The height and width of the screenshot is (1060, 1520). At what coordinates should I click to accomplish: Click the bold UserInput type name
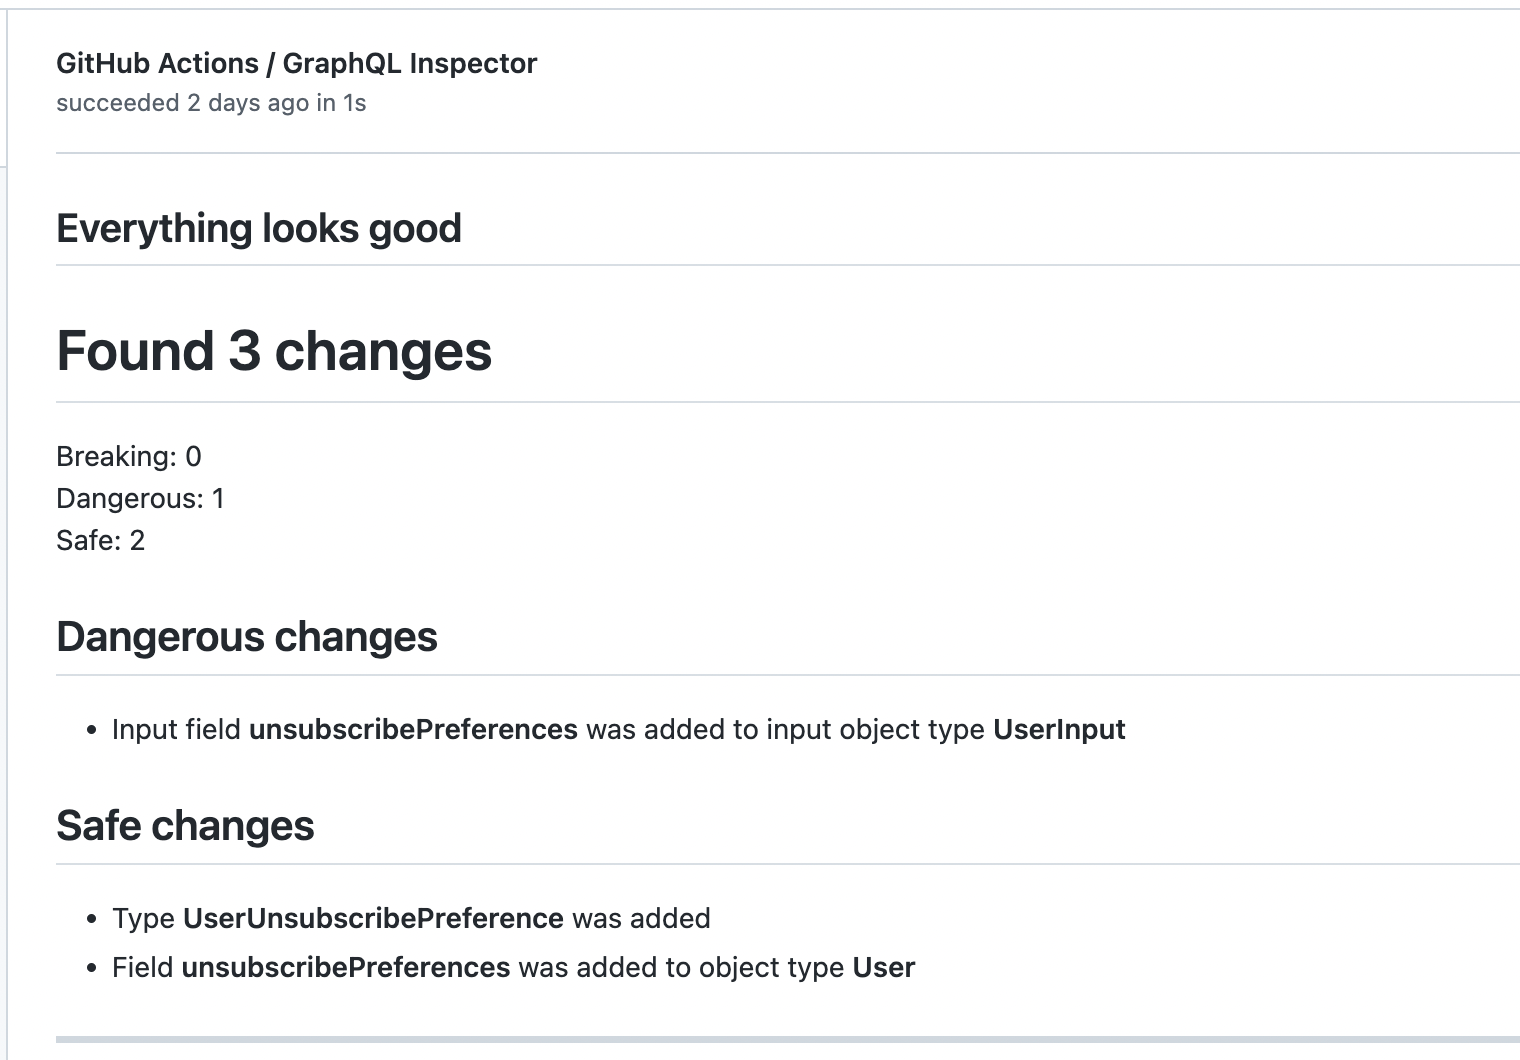point(1058,729)
